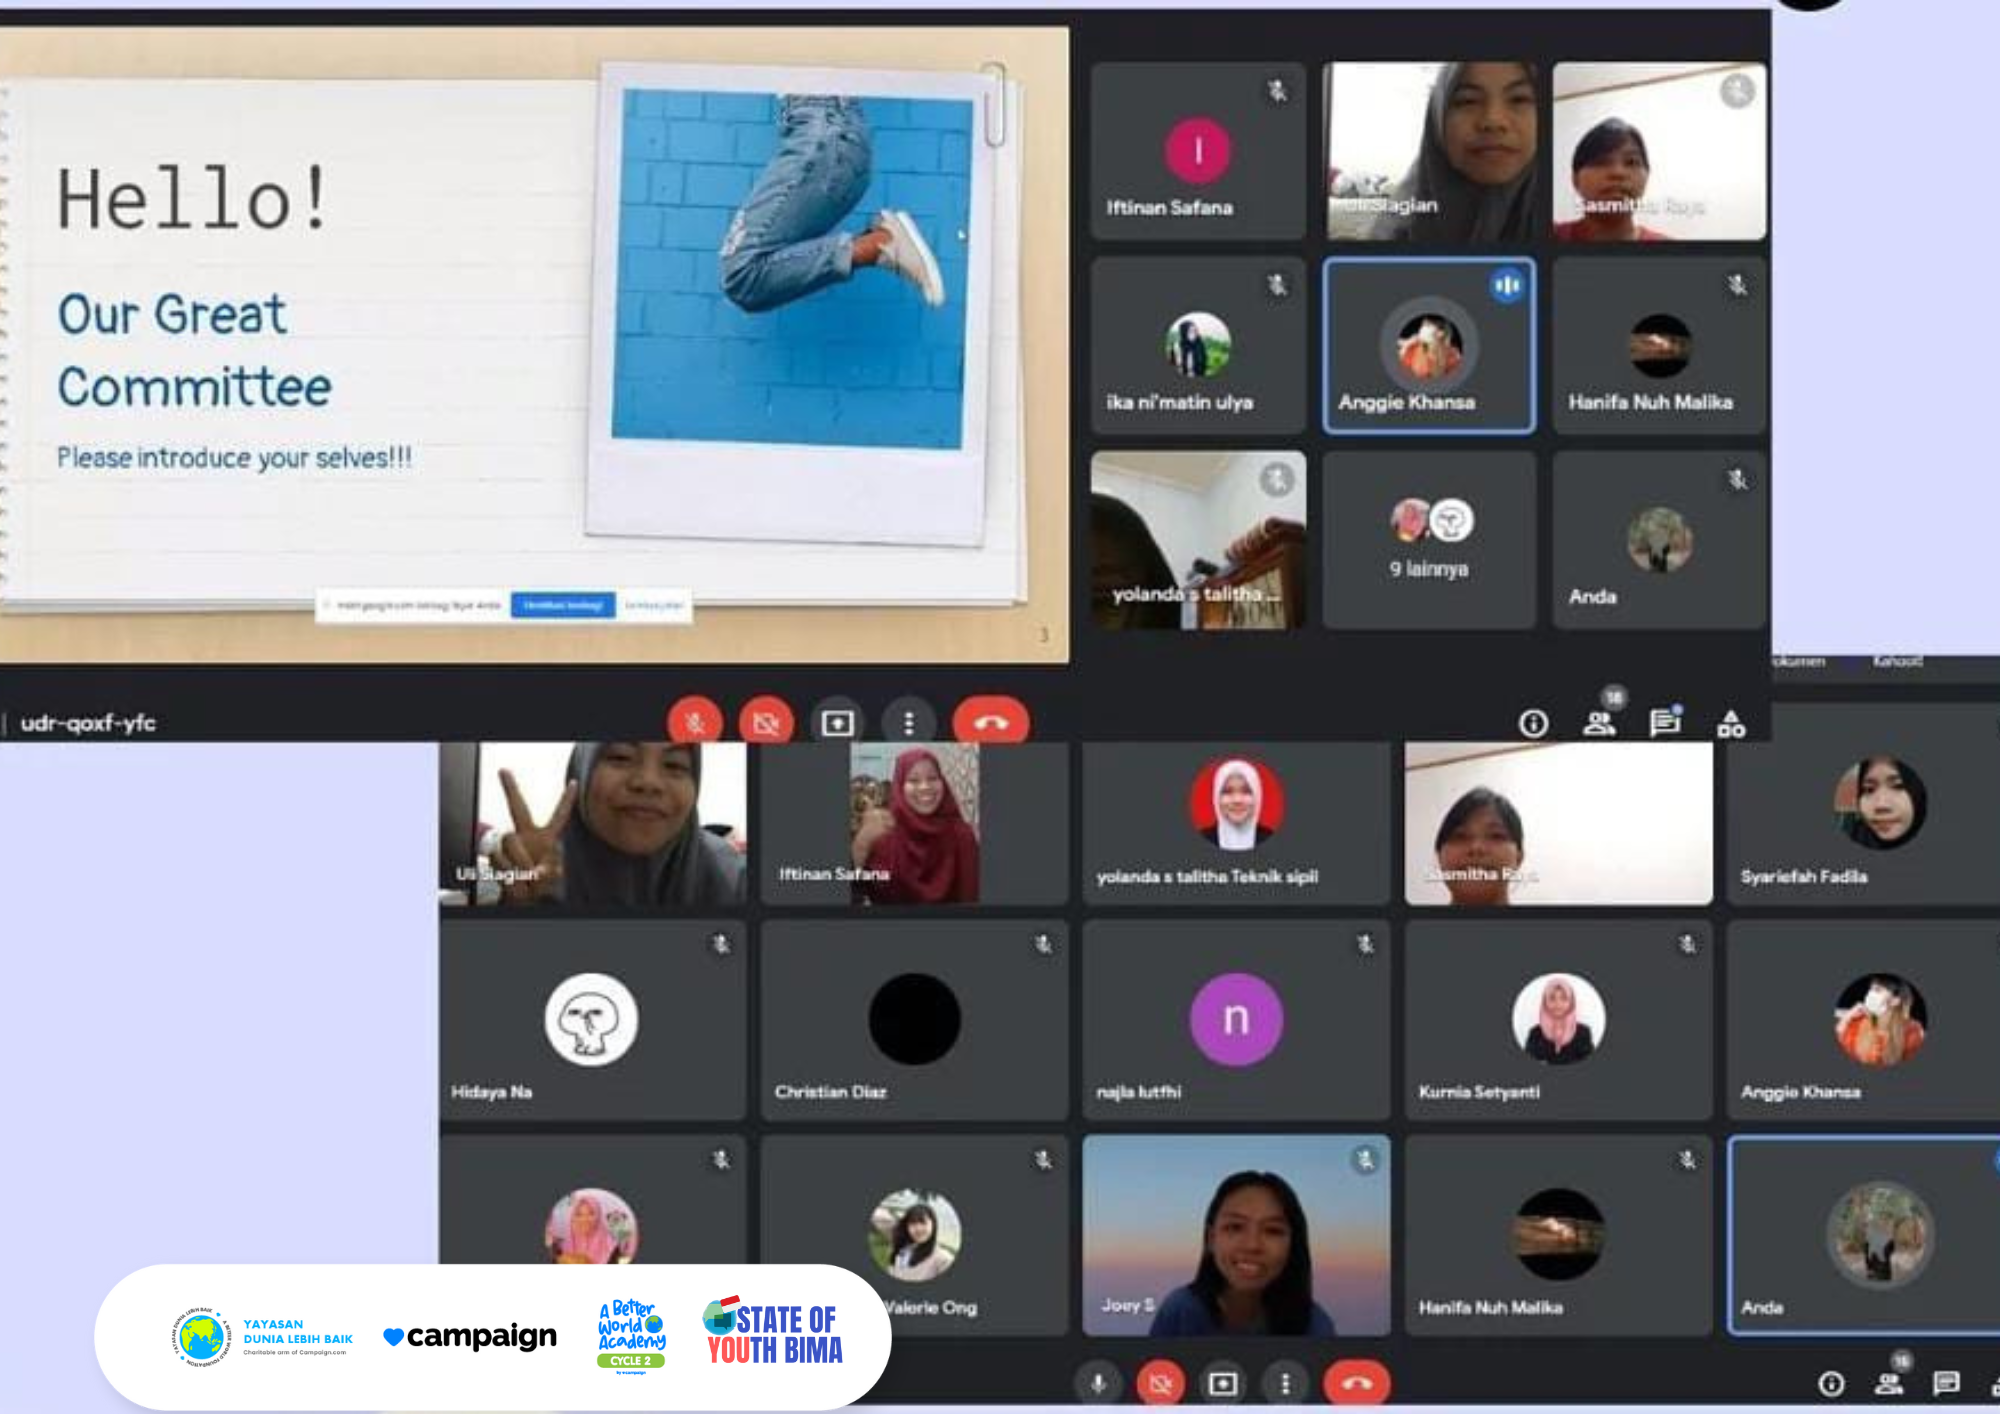Image resolution: width=2000 pixels, height=1414 pixels.
Task: Open activities icon in top meeting window
Action: 1731,722
